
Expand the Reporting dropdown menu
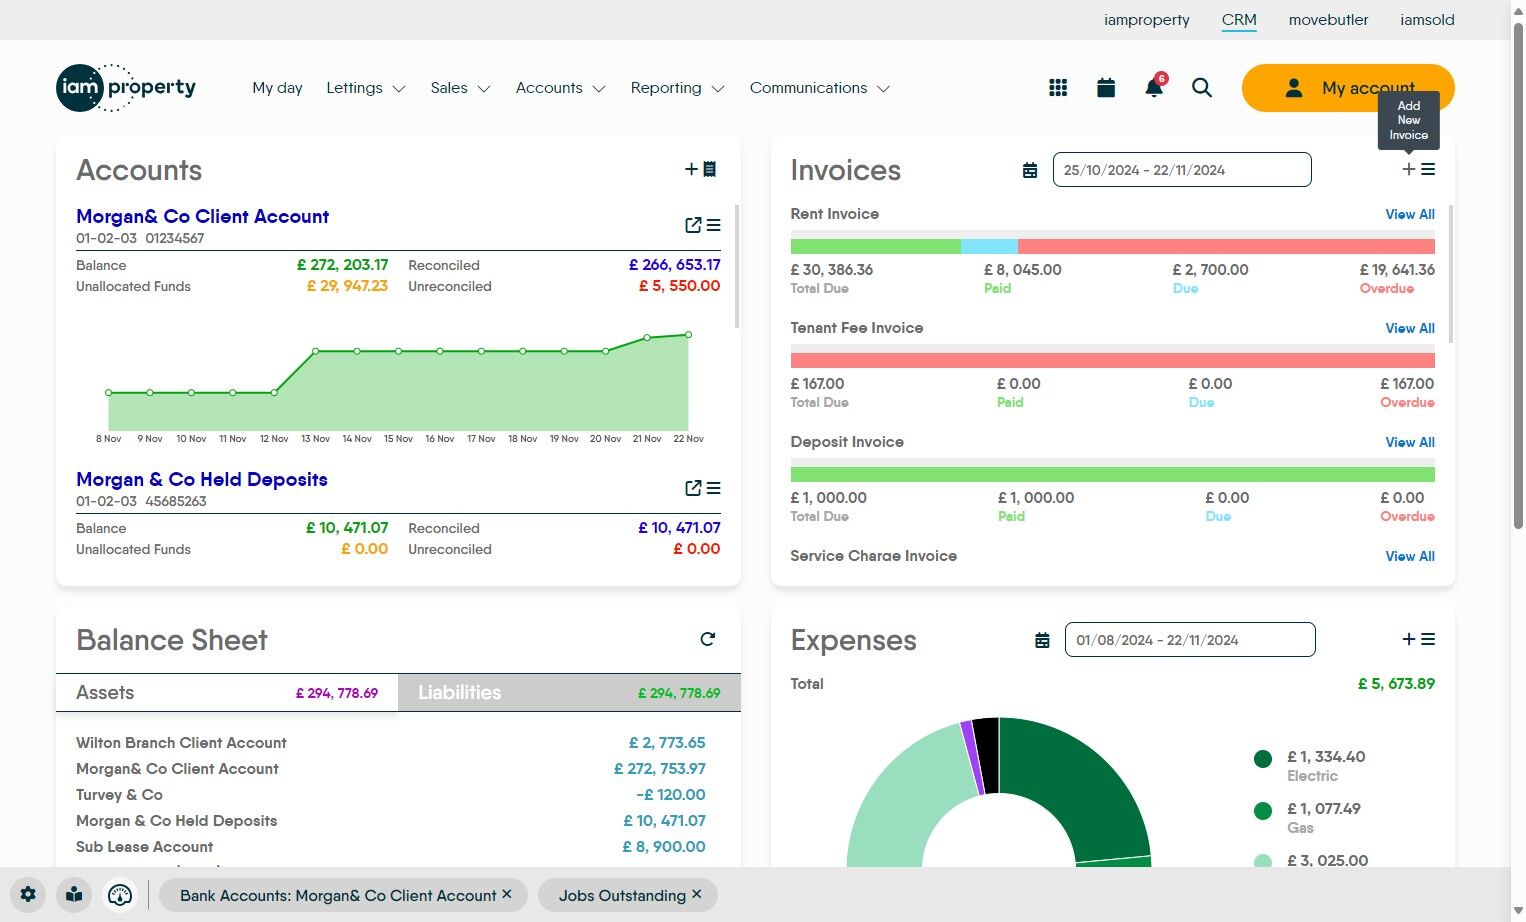(x=677, y=88)
